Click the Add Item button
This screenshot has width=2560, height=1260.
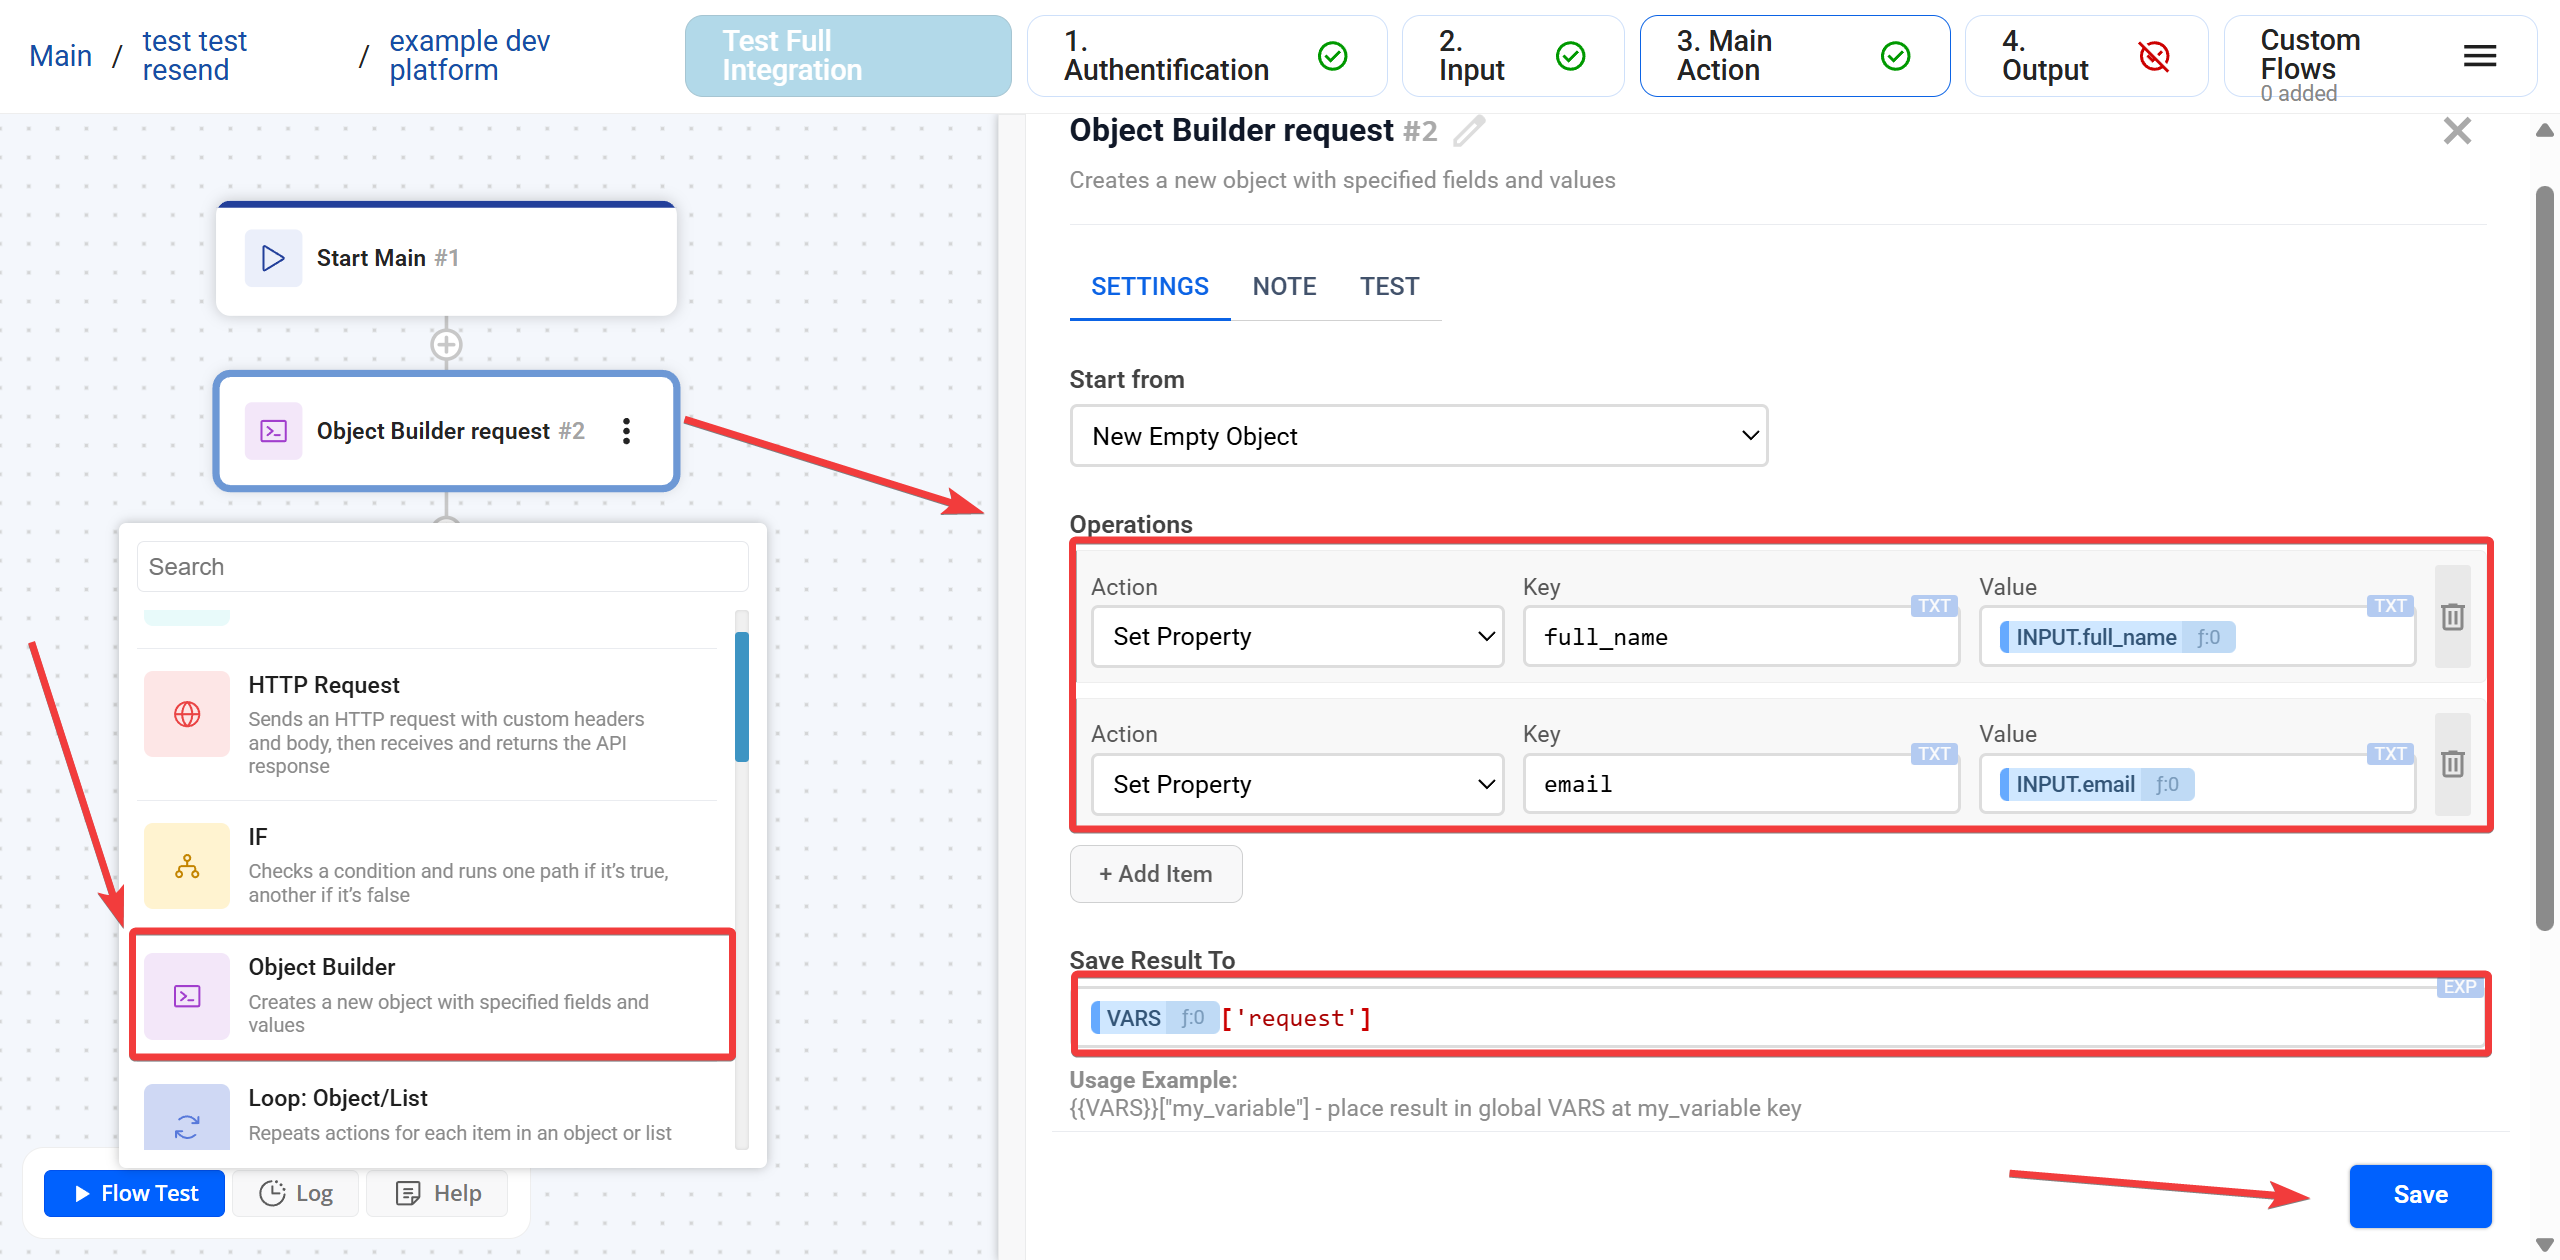[1156, 874]
